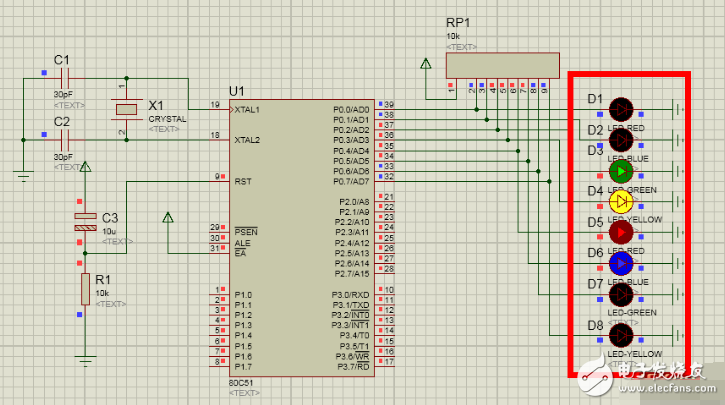Select the P3.7/RD pin label

point(351,366)
